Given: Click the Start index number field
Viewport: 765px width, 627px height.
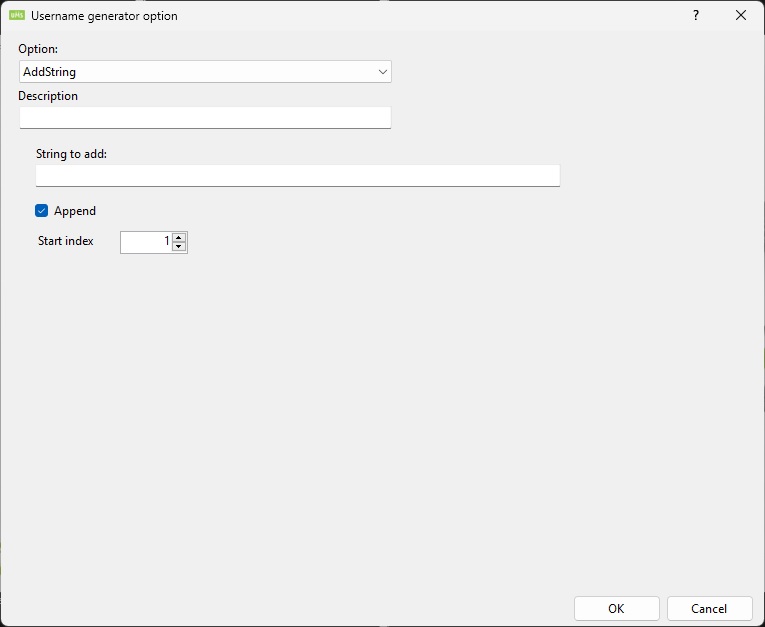Looking at the screenshot, I should pyautogui.click(x=146, y=242).
